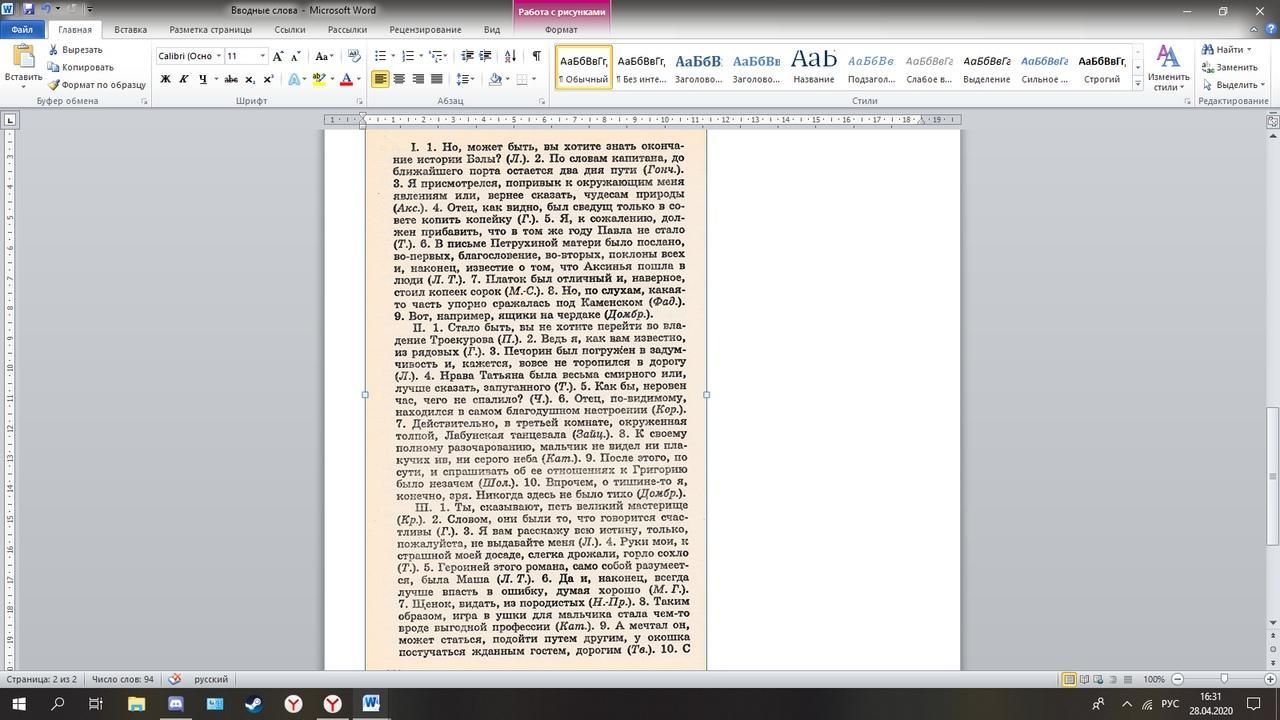Open Steam from the taskbar

254,704
